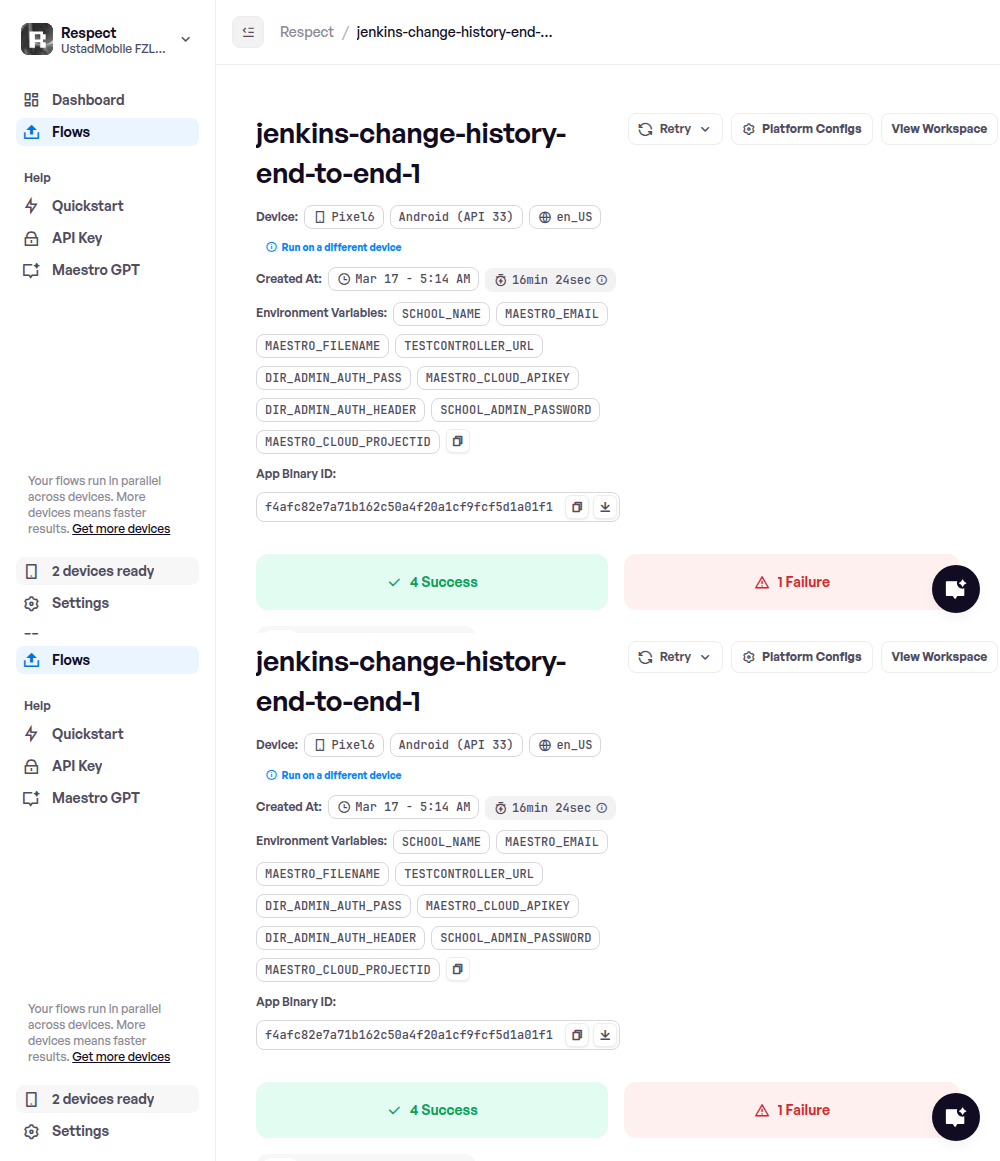Copy environment variables in the upper panel

pos(457,441)
